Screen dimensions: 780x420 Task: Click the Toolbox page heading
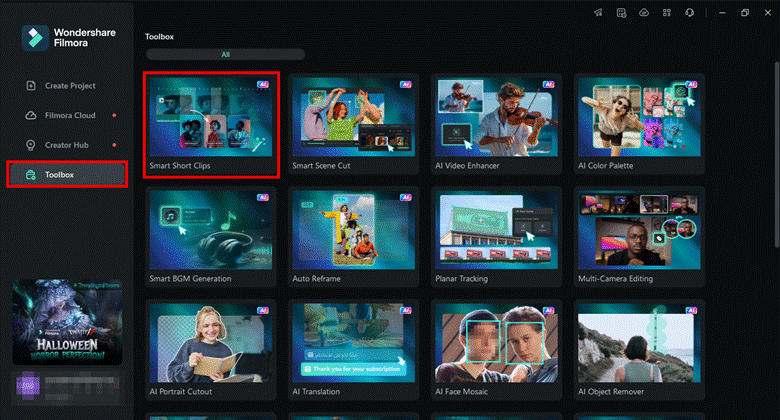point(159,37)
